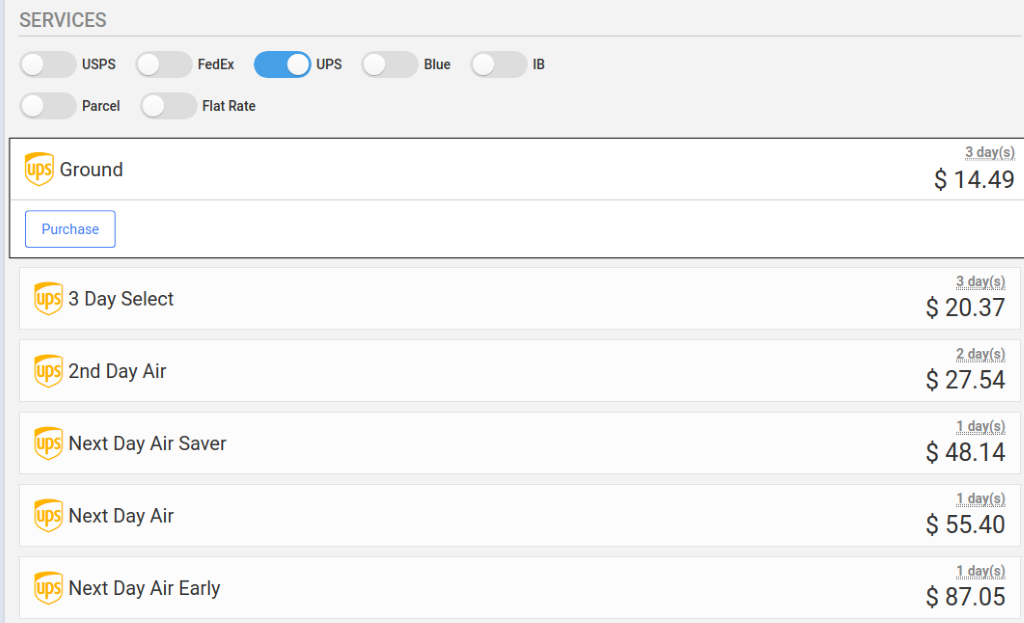Switch on the IB toggle
Image resolution: width=1024 pixels, height=623 pixels.
tap(497, 64)
